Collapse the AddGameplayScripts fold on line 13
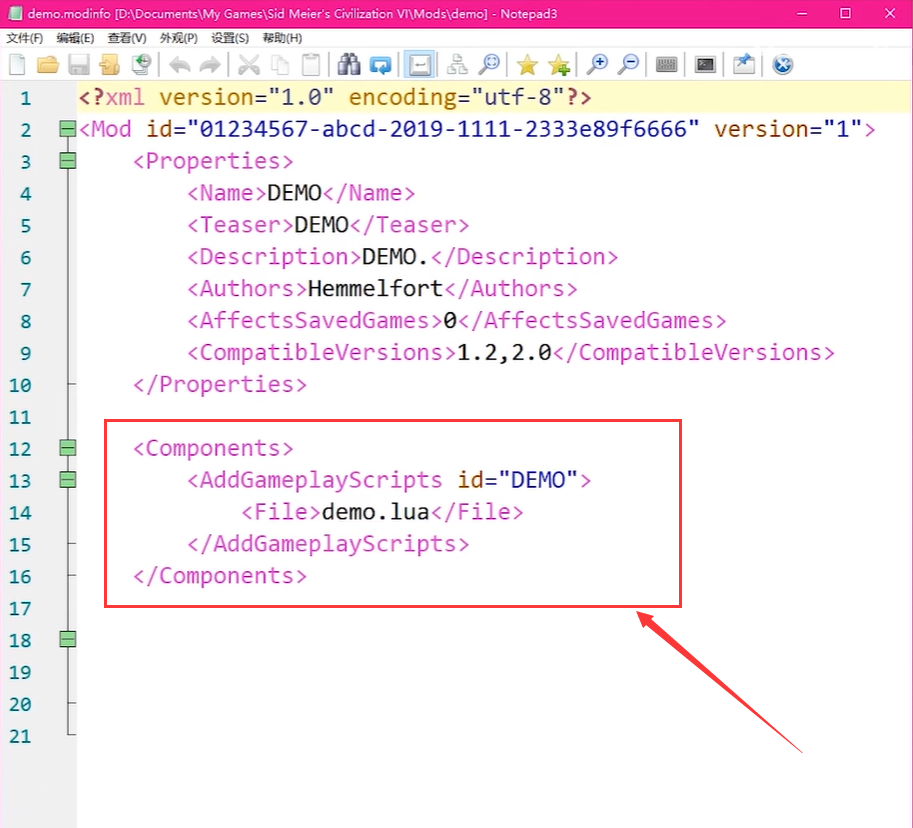 (x=68, y=480)
